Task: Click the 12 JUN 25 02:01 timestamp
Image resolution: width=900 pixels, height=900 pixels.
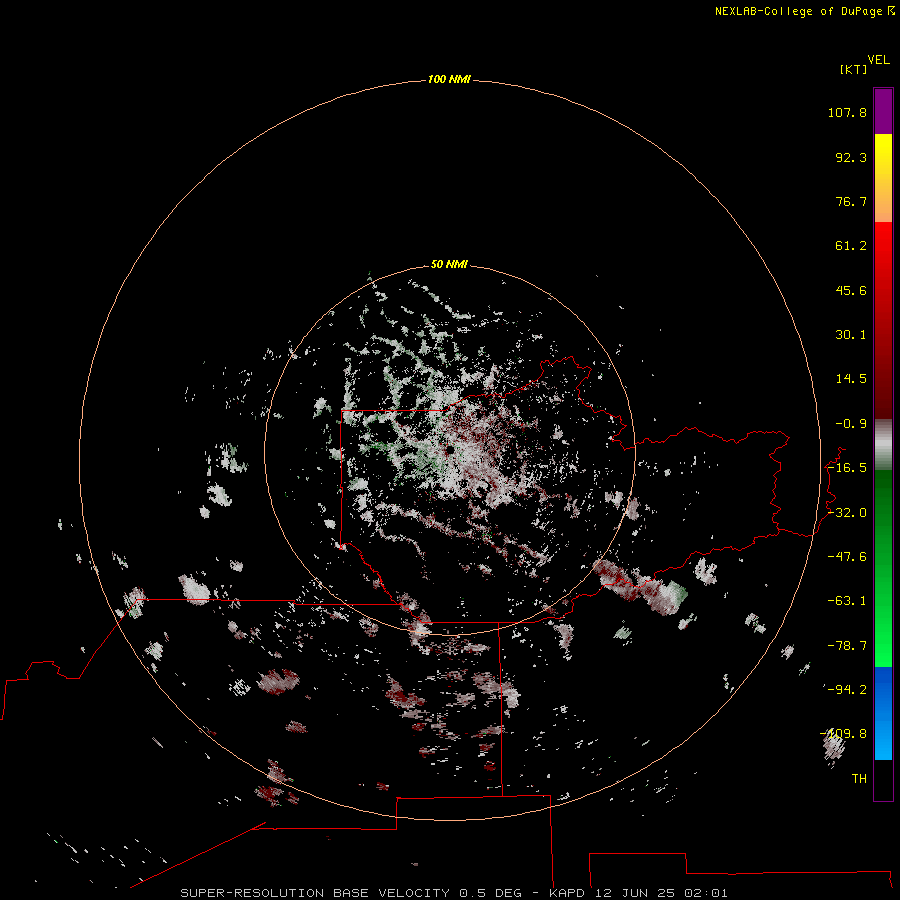Action: pos(661,893)
